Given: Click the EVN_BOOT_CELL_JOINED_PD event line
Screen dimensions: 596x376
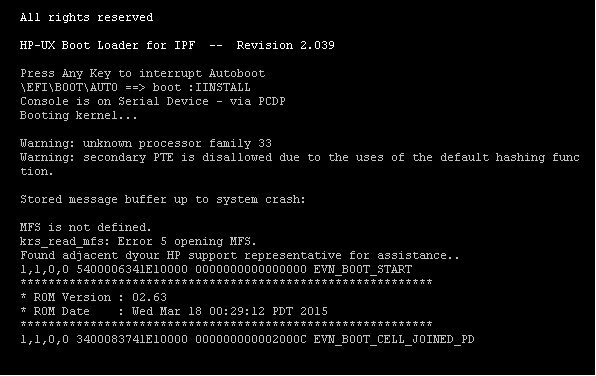Looking at the screenshot, I should pos(247,340).
